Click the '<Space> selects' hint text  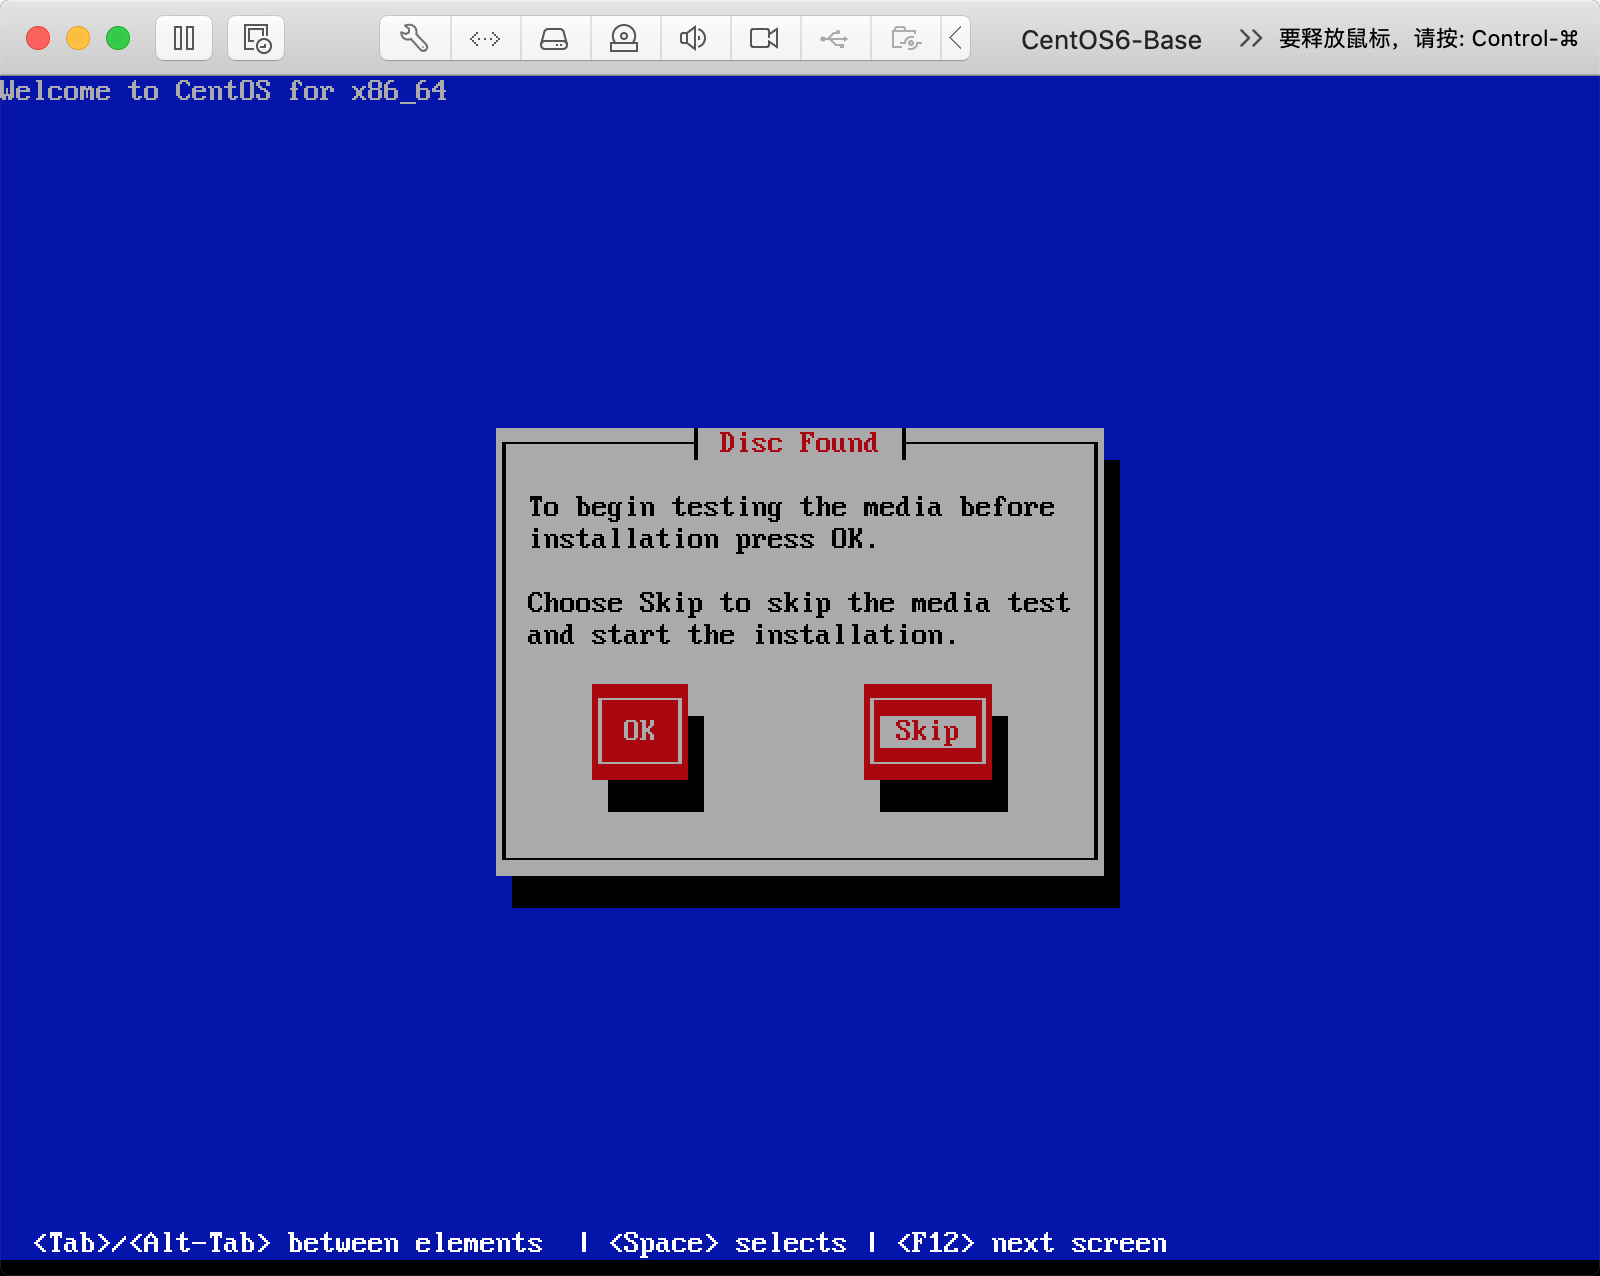point(727,1243)
